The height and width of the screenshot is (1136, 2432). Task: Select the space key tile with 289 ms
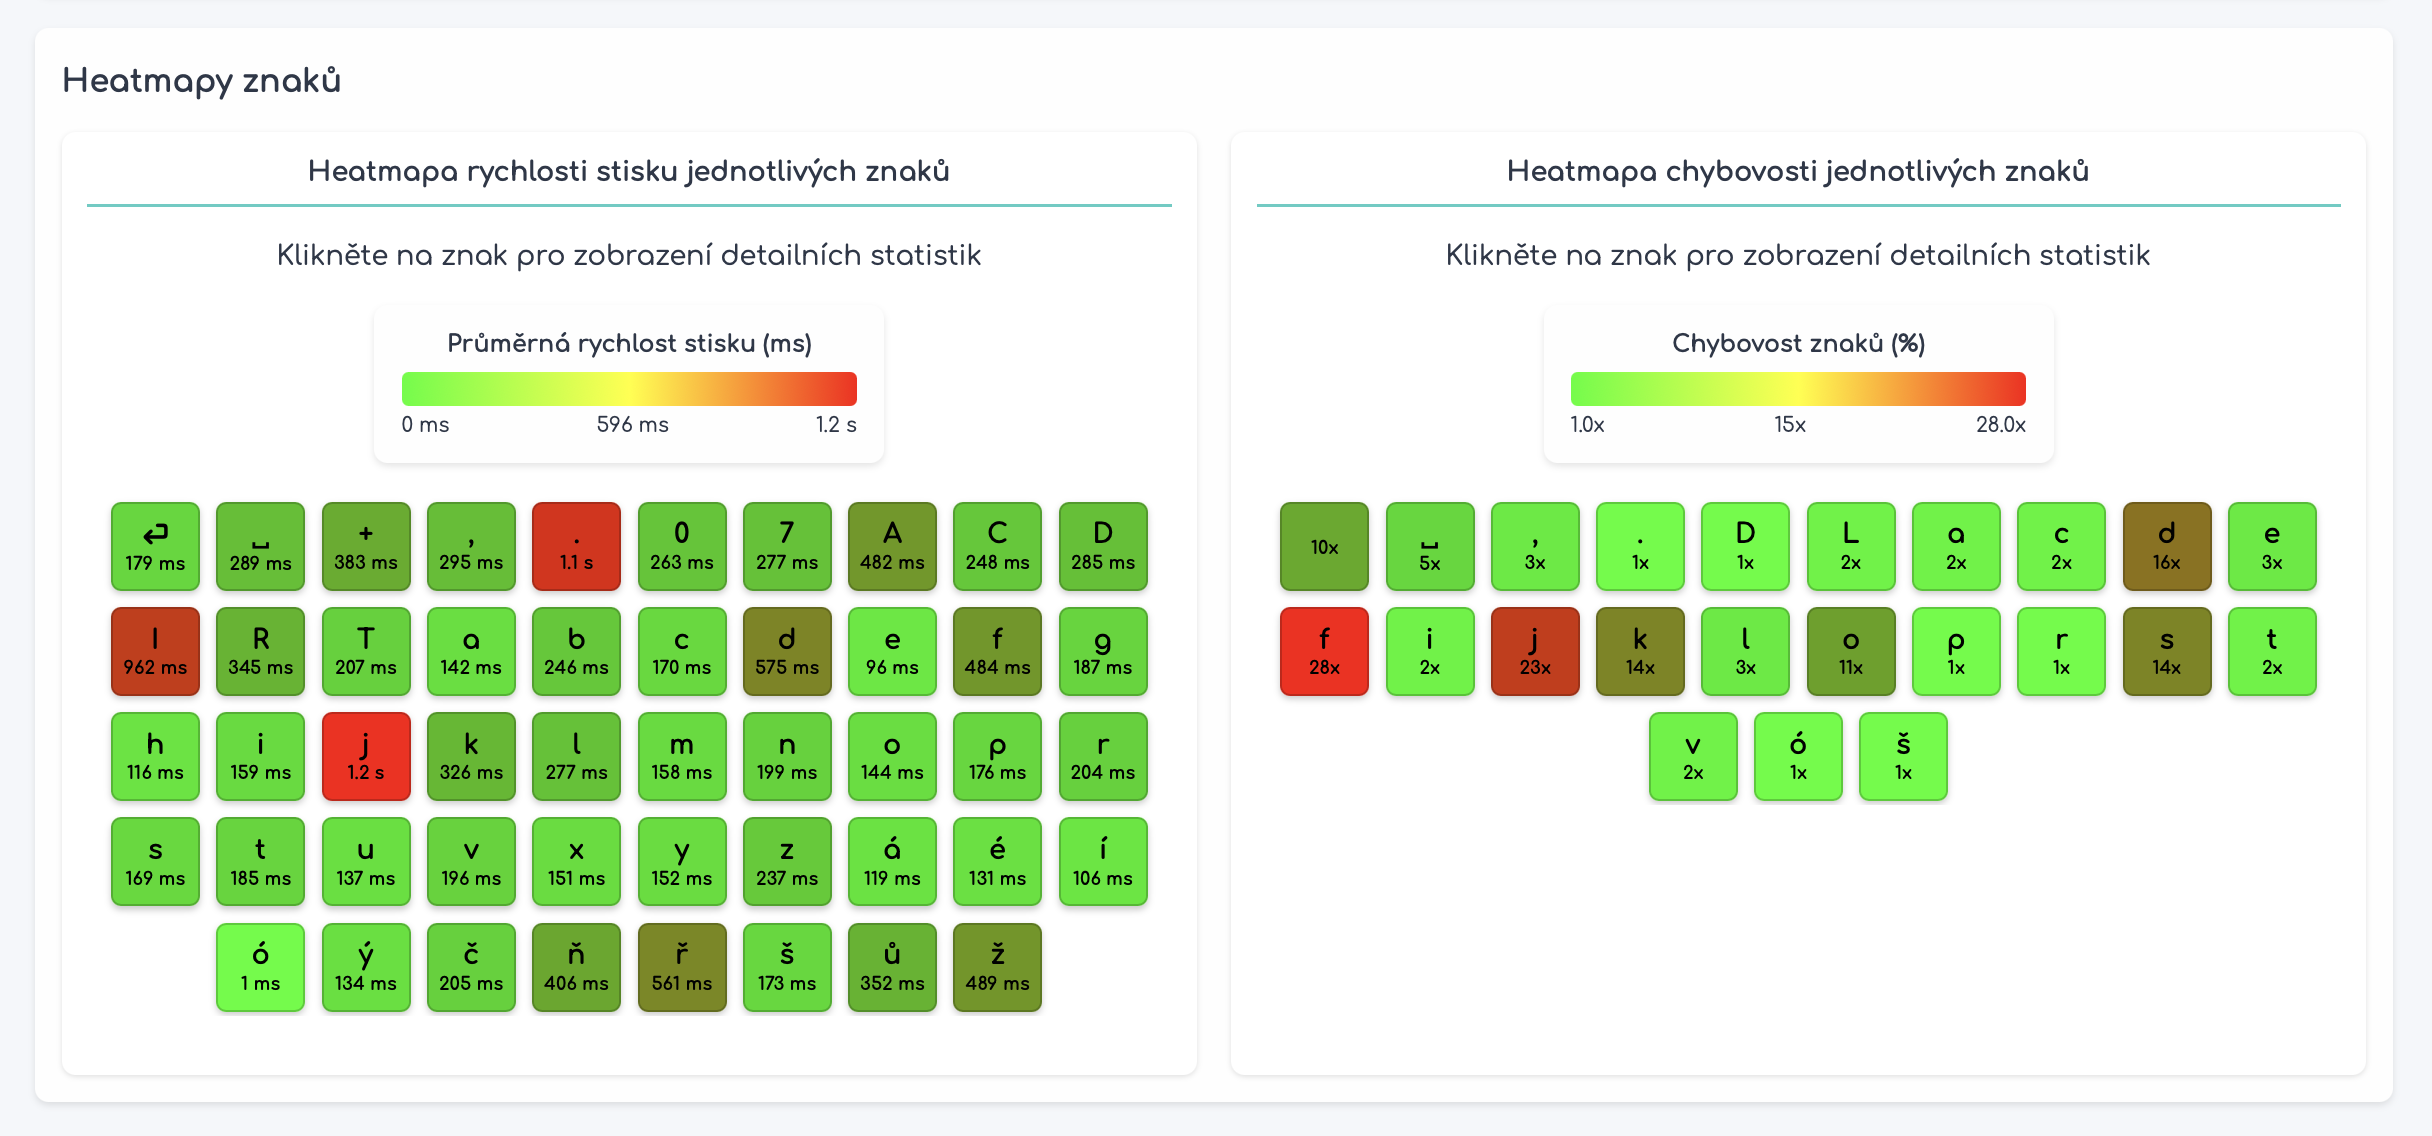pyautogui.click(x=260, y=546)
